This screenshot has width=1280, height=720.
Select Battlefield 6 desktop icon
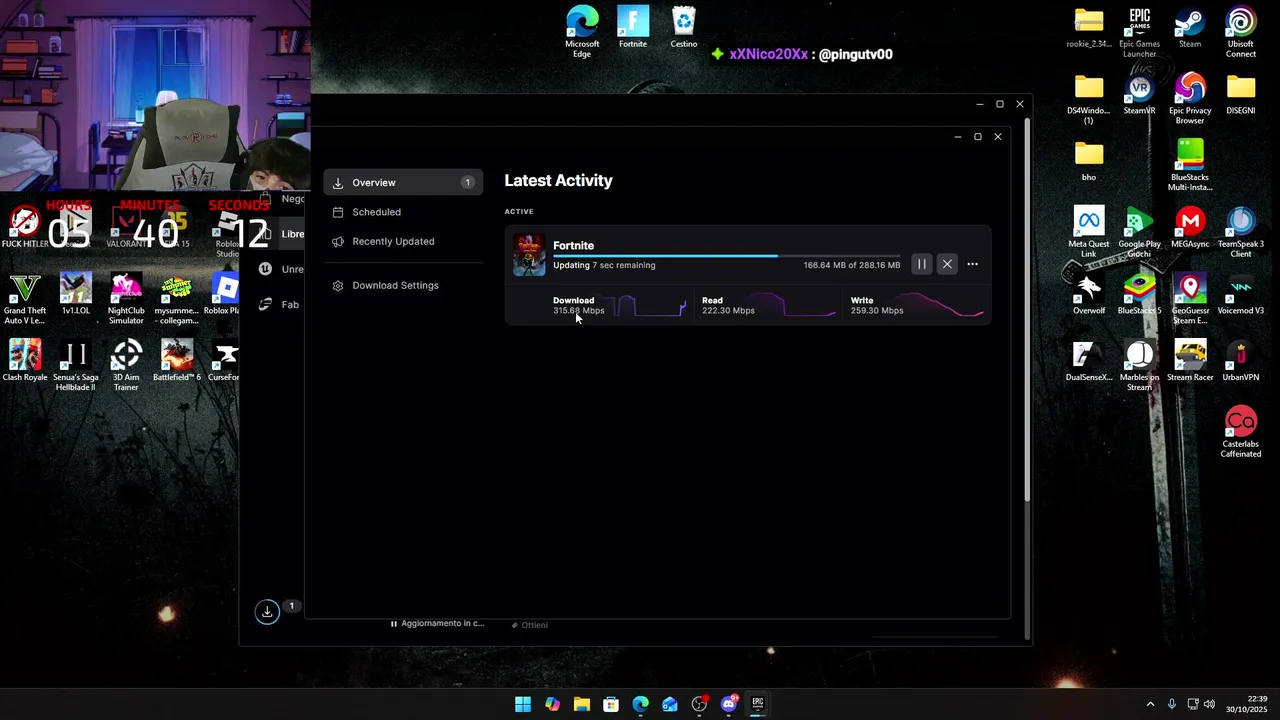(x=177, y=361)
